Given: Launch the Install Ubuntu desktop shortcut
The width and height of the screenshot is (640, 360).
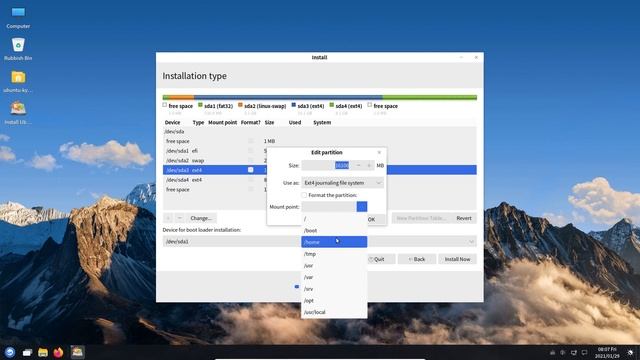Looking at the screenshot, I should [18, 113].
